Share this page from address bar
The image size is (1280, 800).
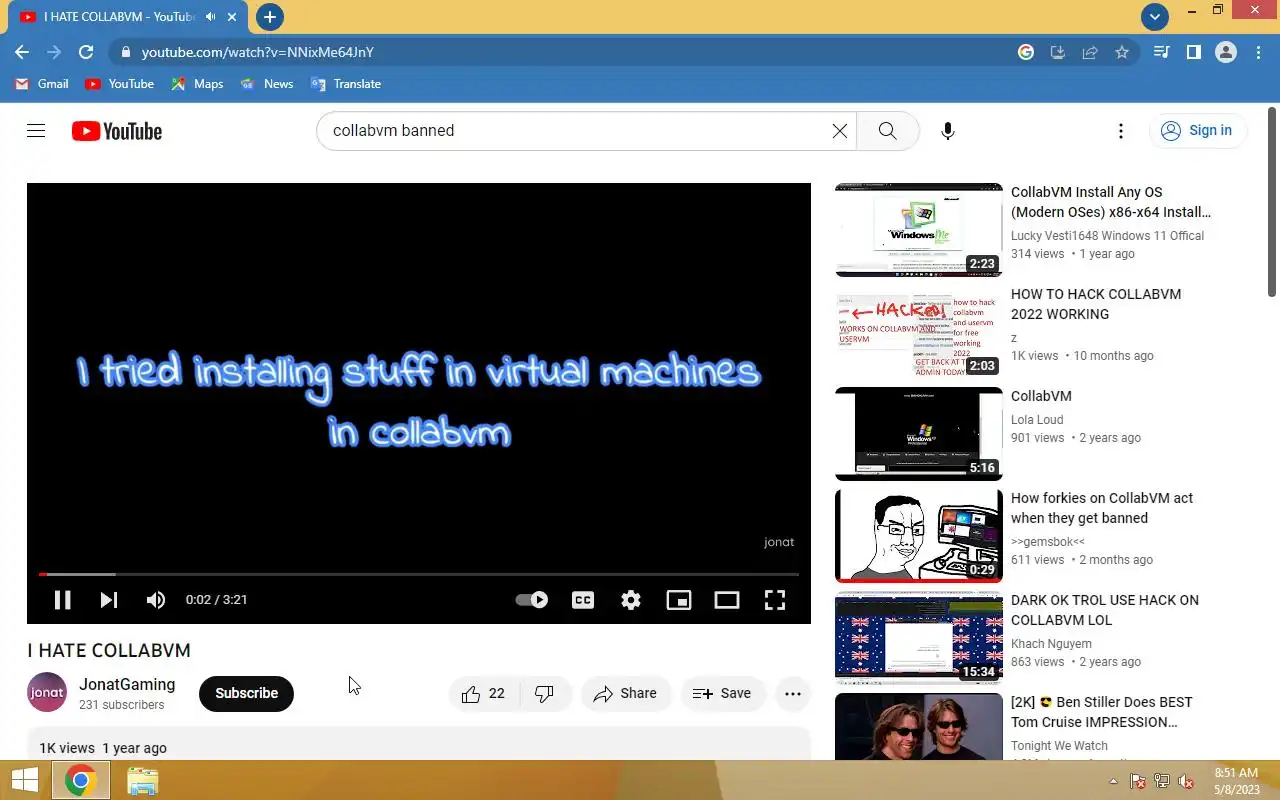click(1090, 52)
